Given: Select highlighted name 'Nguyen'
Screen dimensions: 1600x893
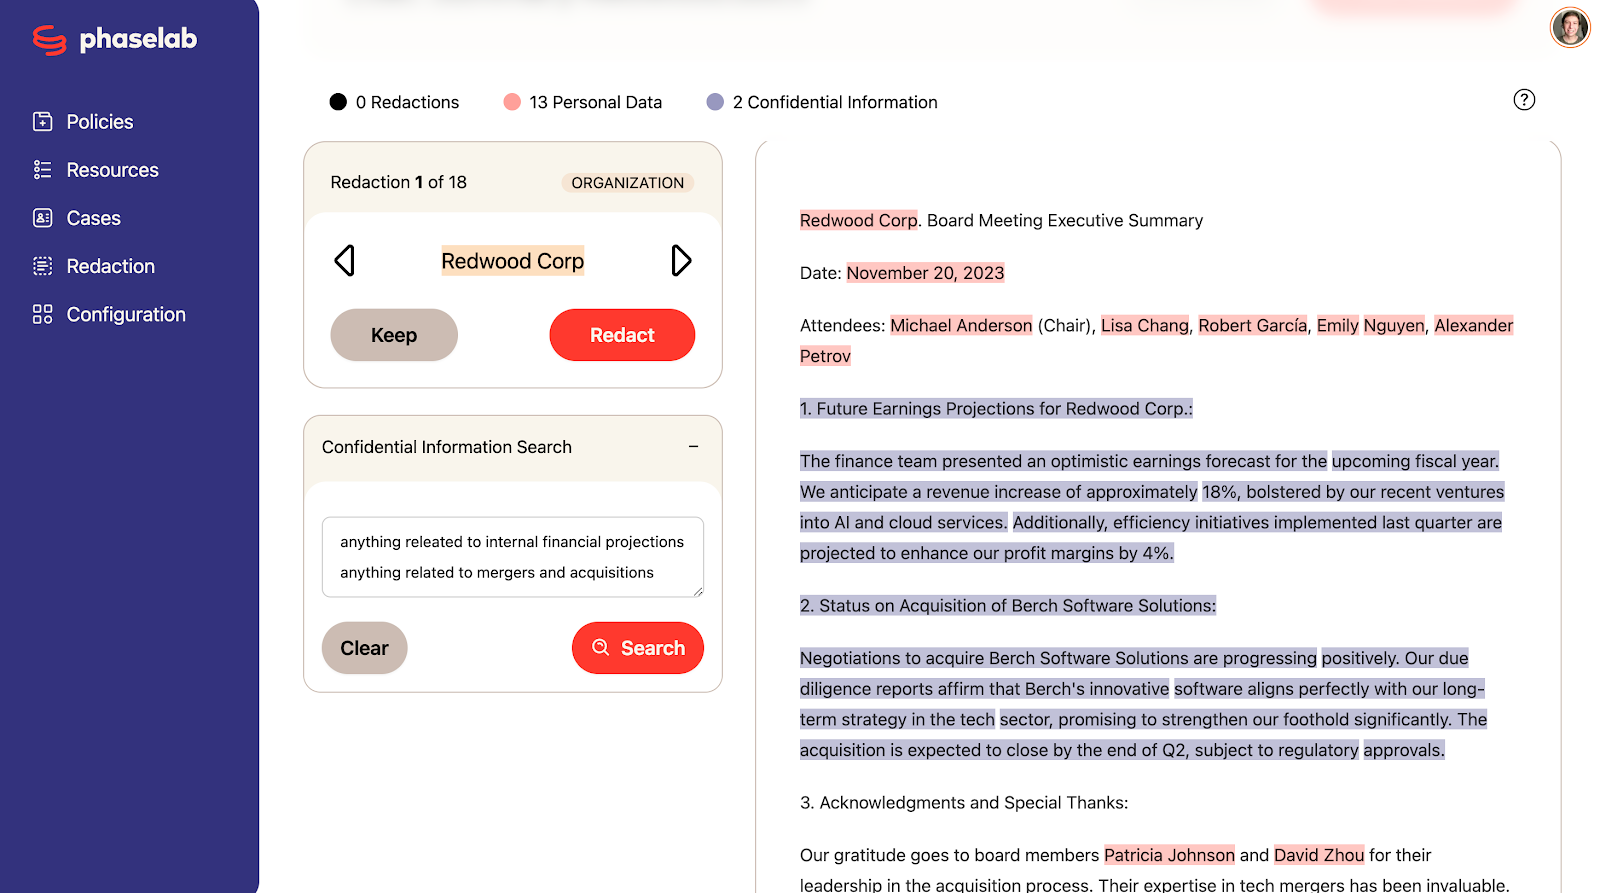Looking at the screenshot, I should [1394, 325].
